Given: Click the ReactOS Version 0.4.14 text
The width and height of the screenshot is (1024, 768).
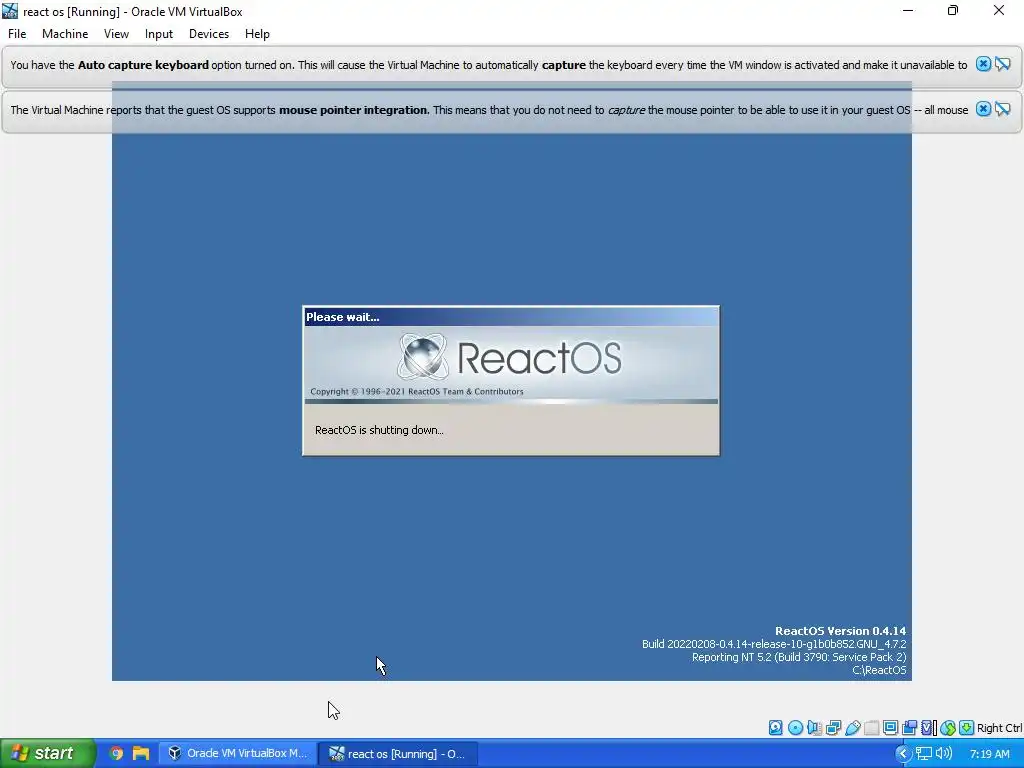Looking at the screenshot, I should click(840, 631).
